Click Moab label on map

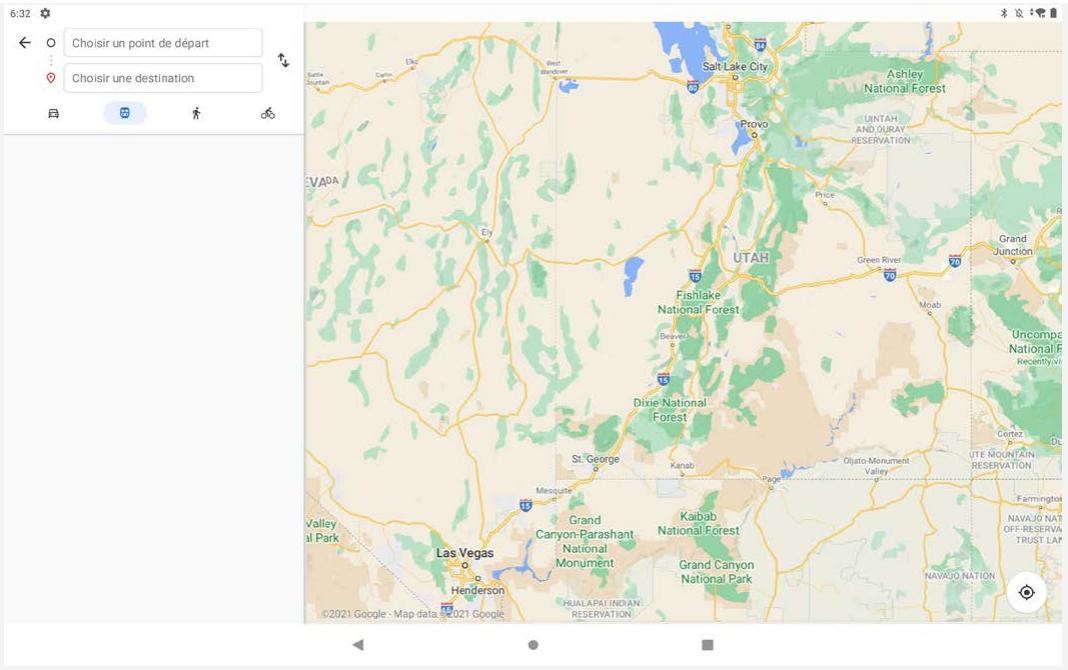[930, 305]
